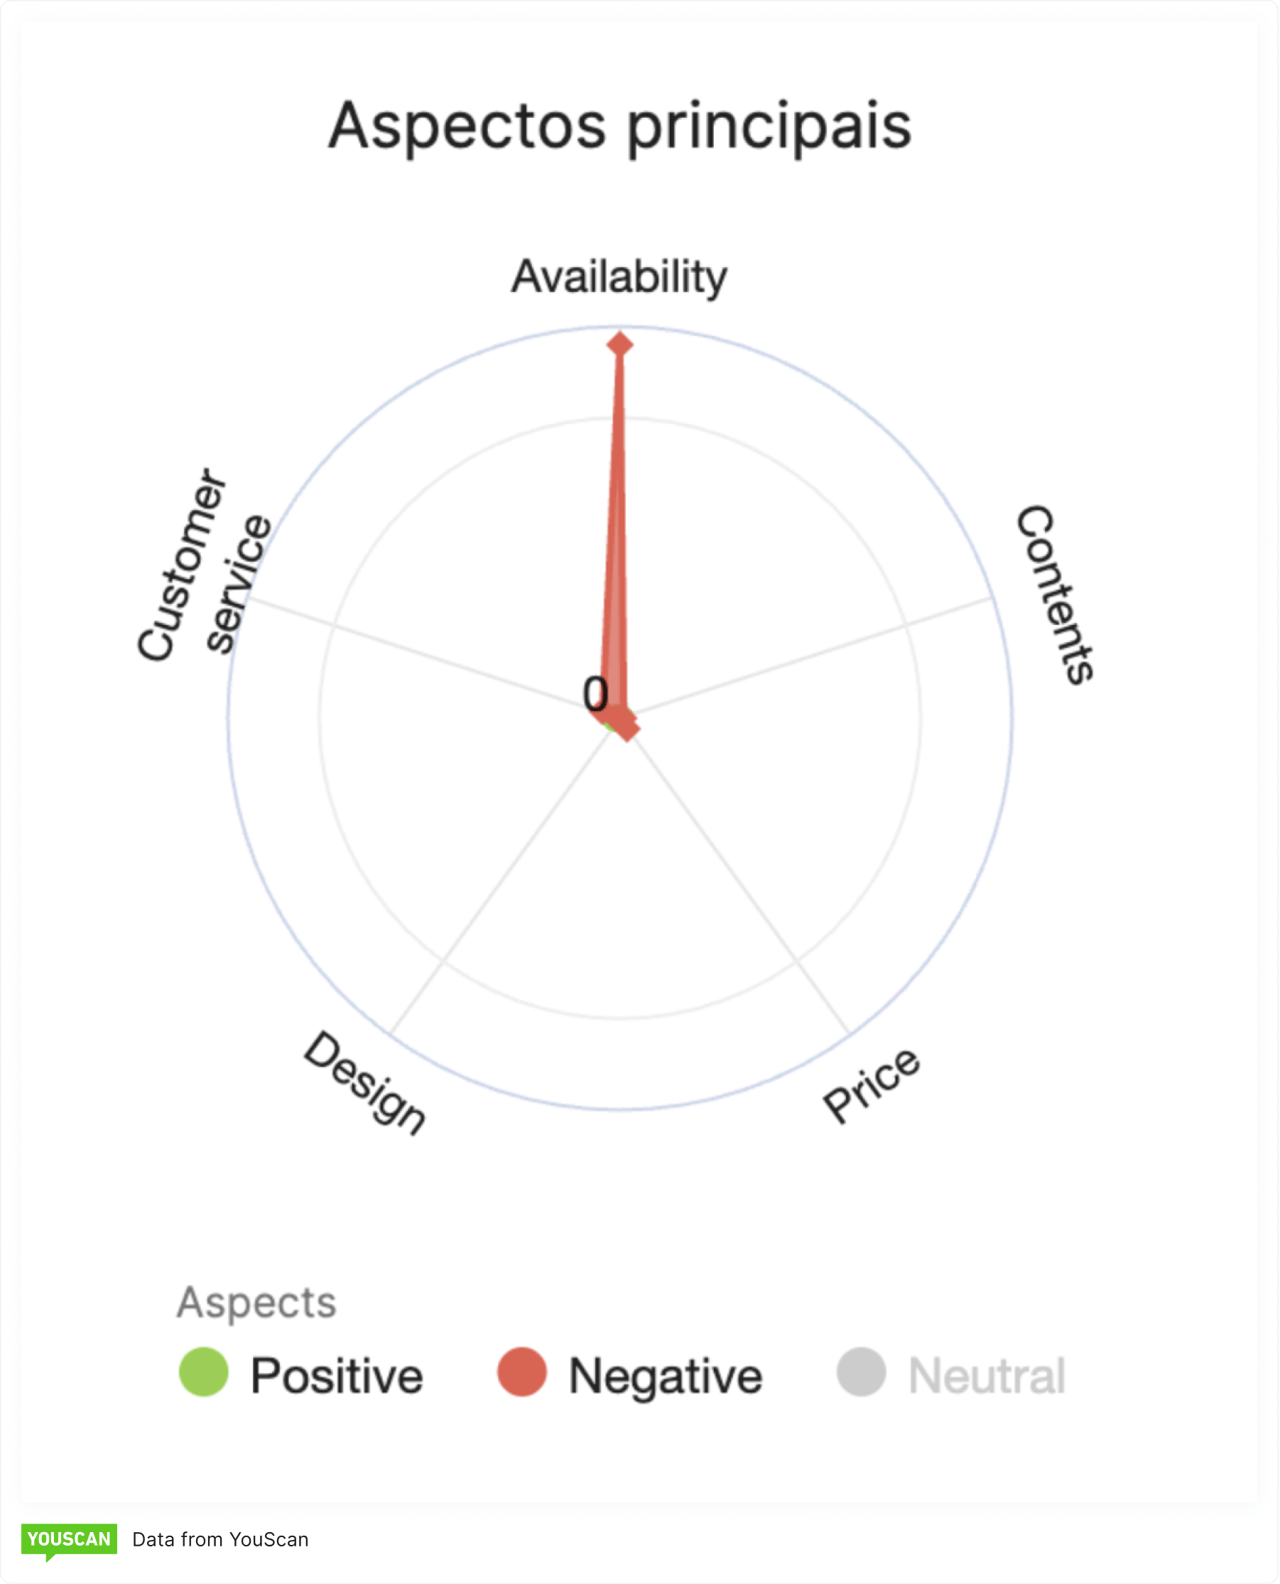Viewport: 1280px width, 1584px height.
Task: Click the Customer service axis label
Action: [203, 565]
